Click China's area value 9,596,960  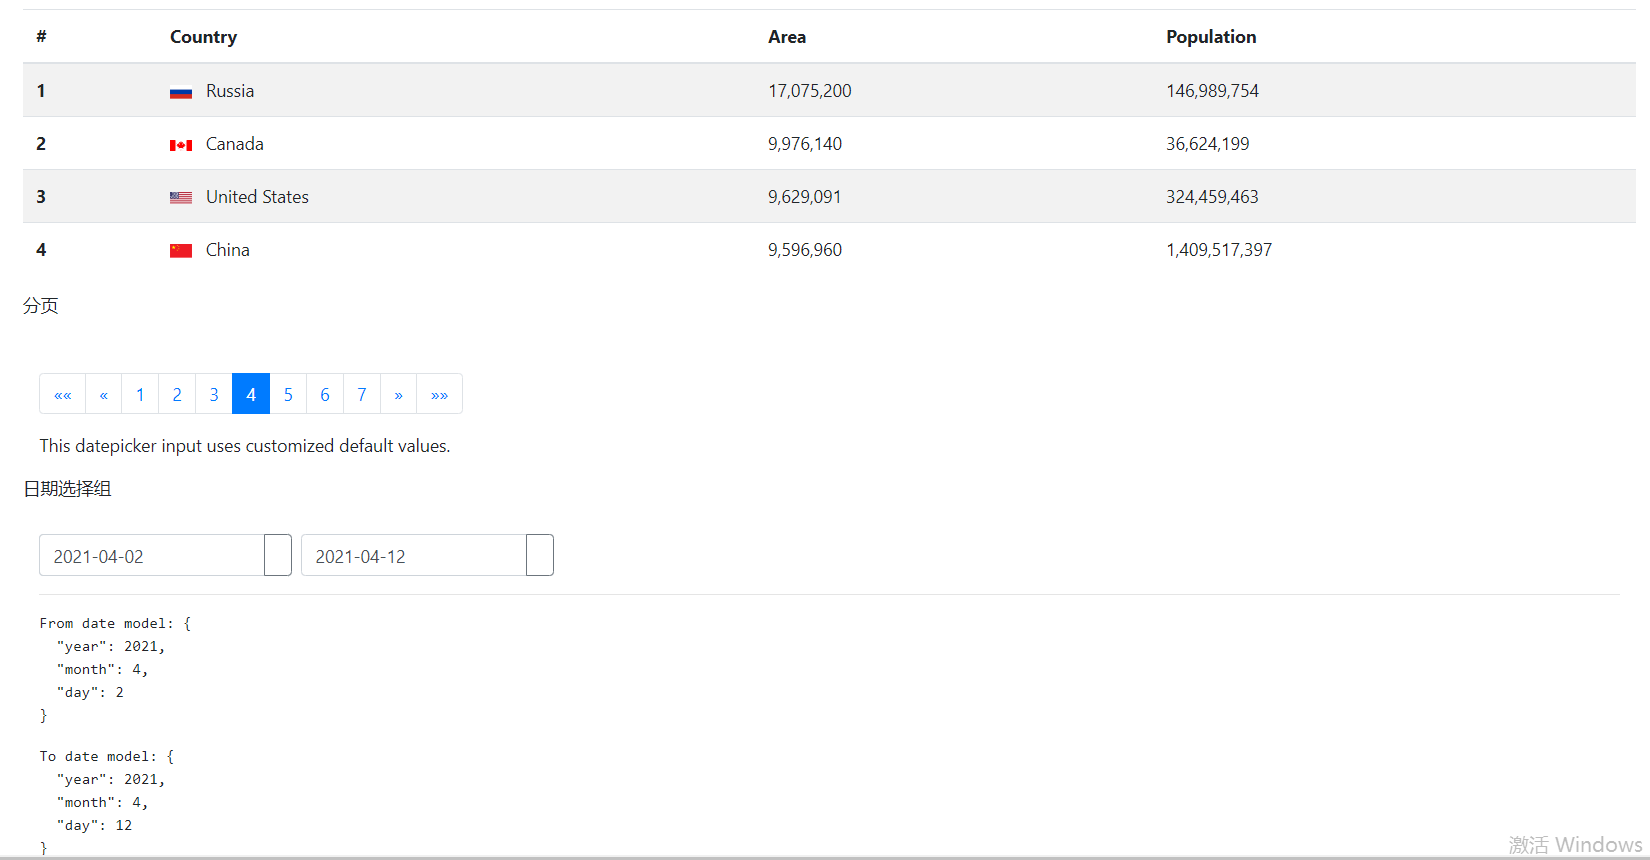pyautogui.click(x=805, y=250)
